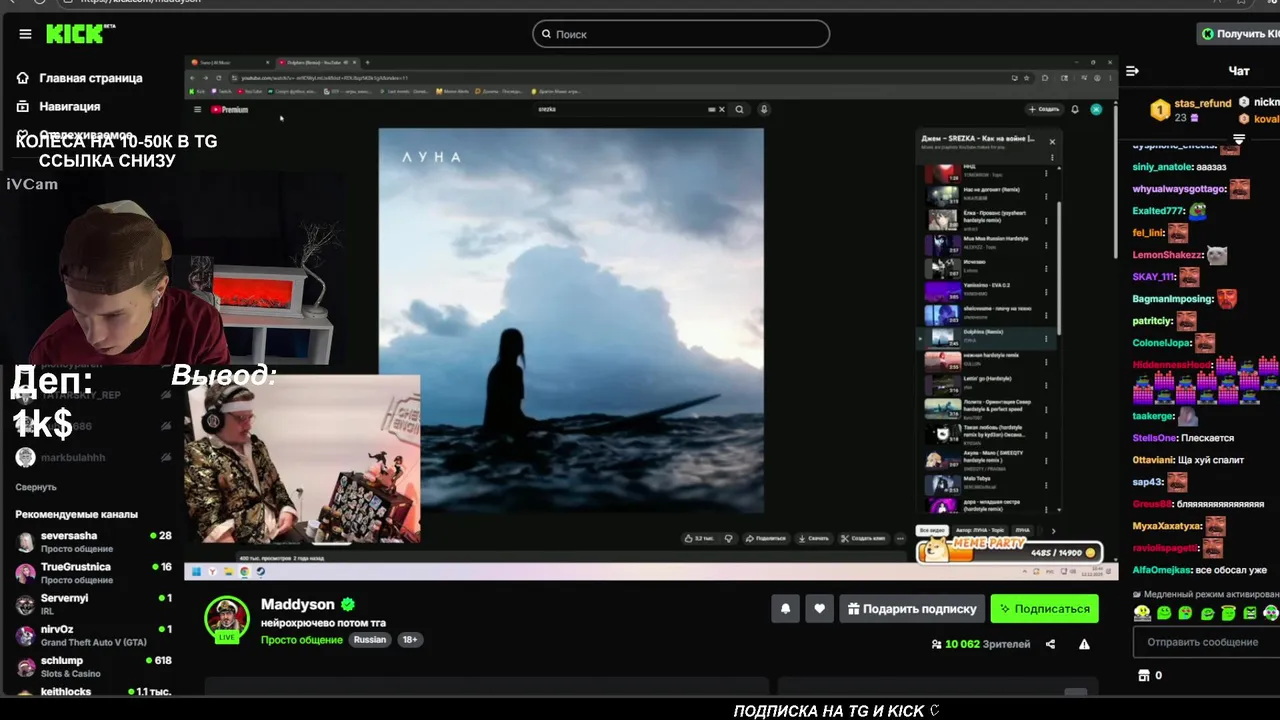
Task: Open the Просто общение category link
Action: (x=302, y=640)
